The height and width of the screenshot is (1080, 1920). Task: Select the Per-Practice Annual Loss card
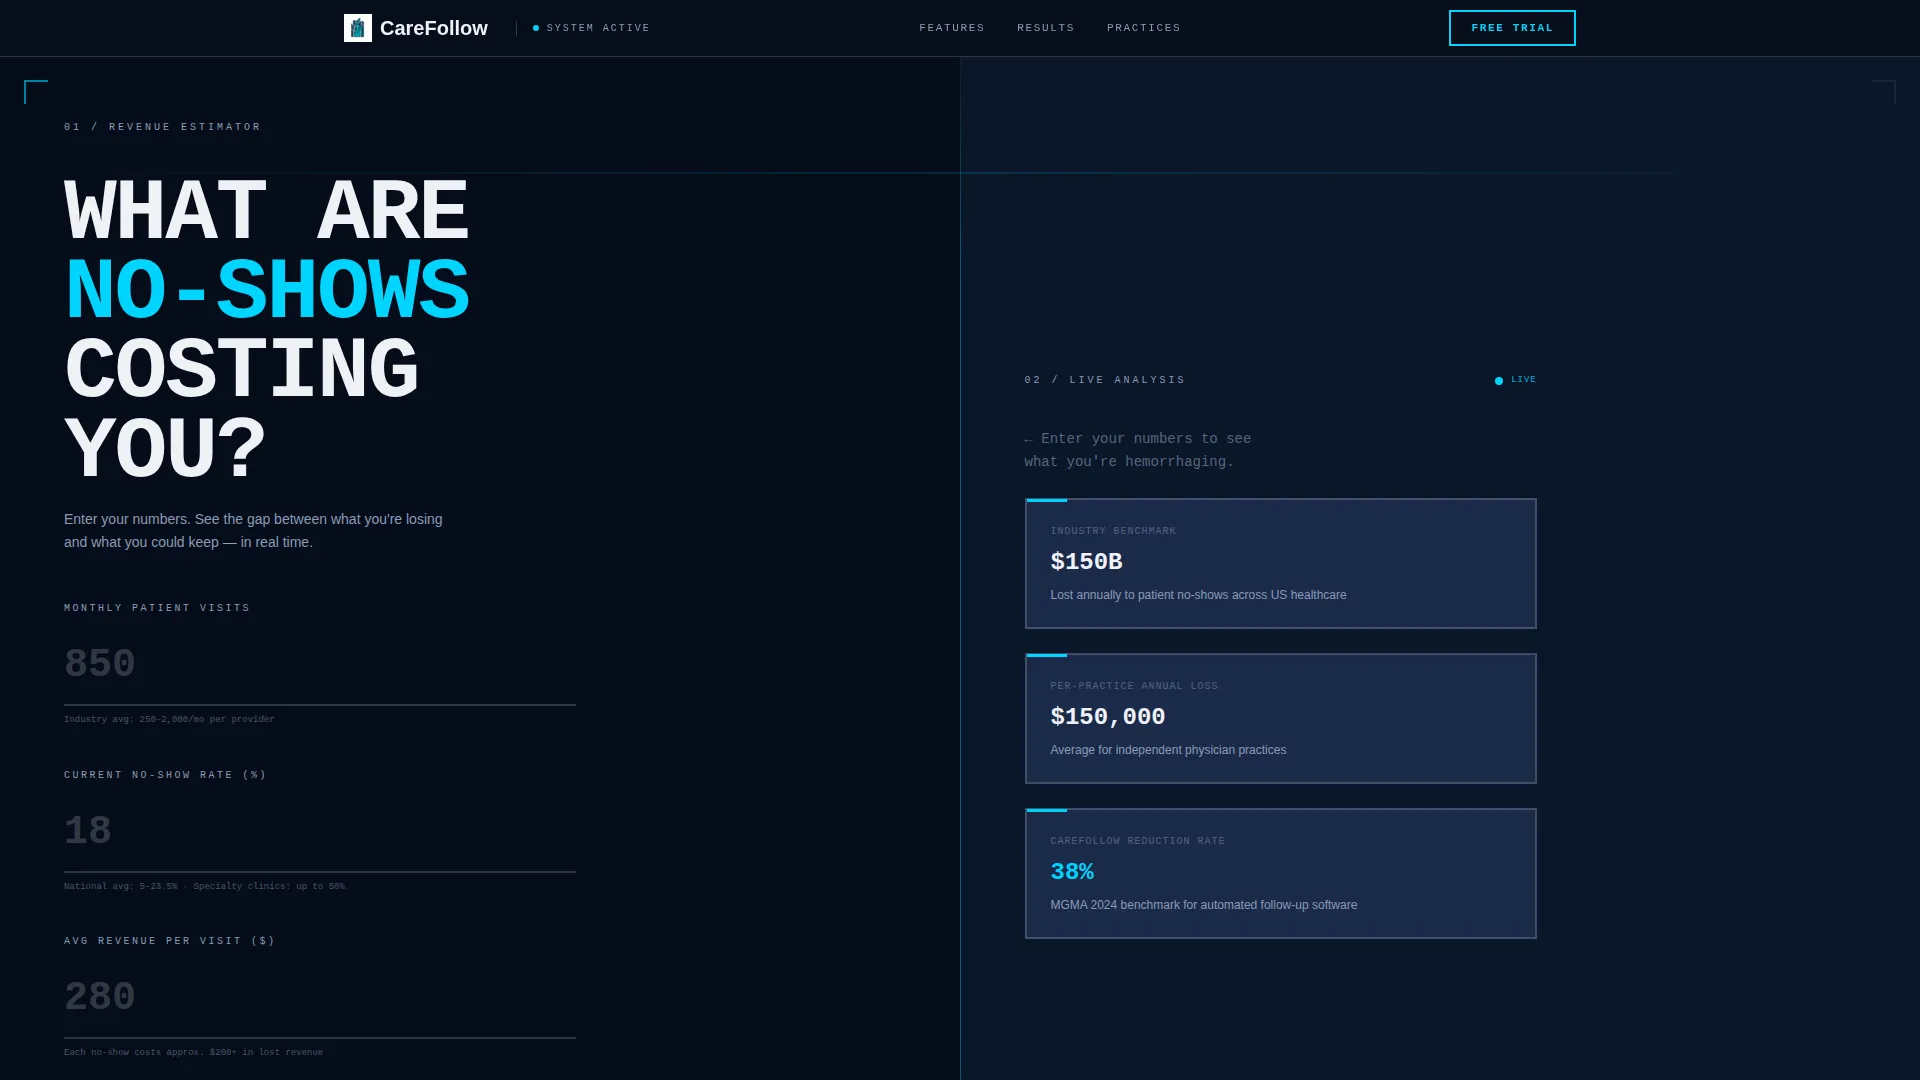(x=1280, y=718)
